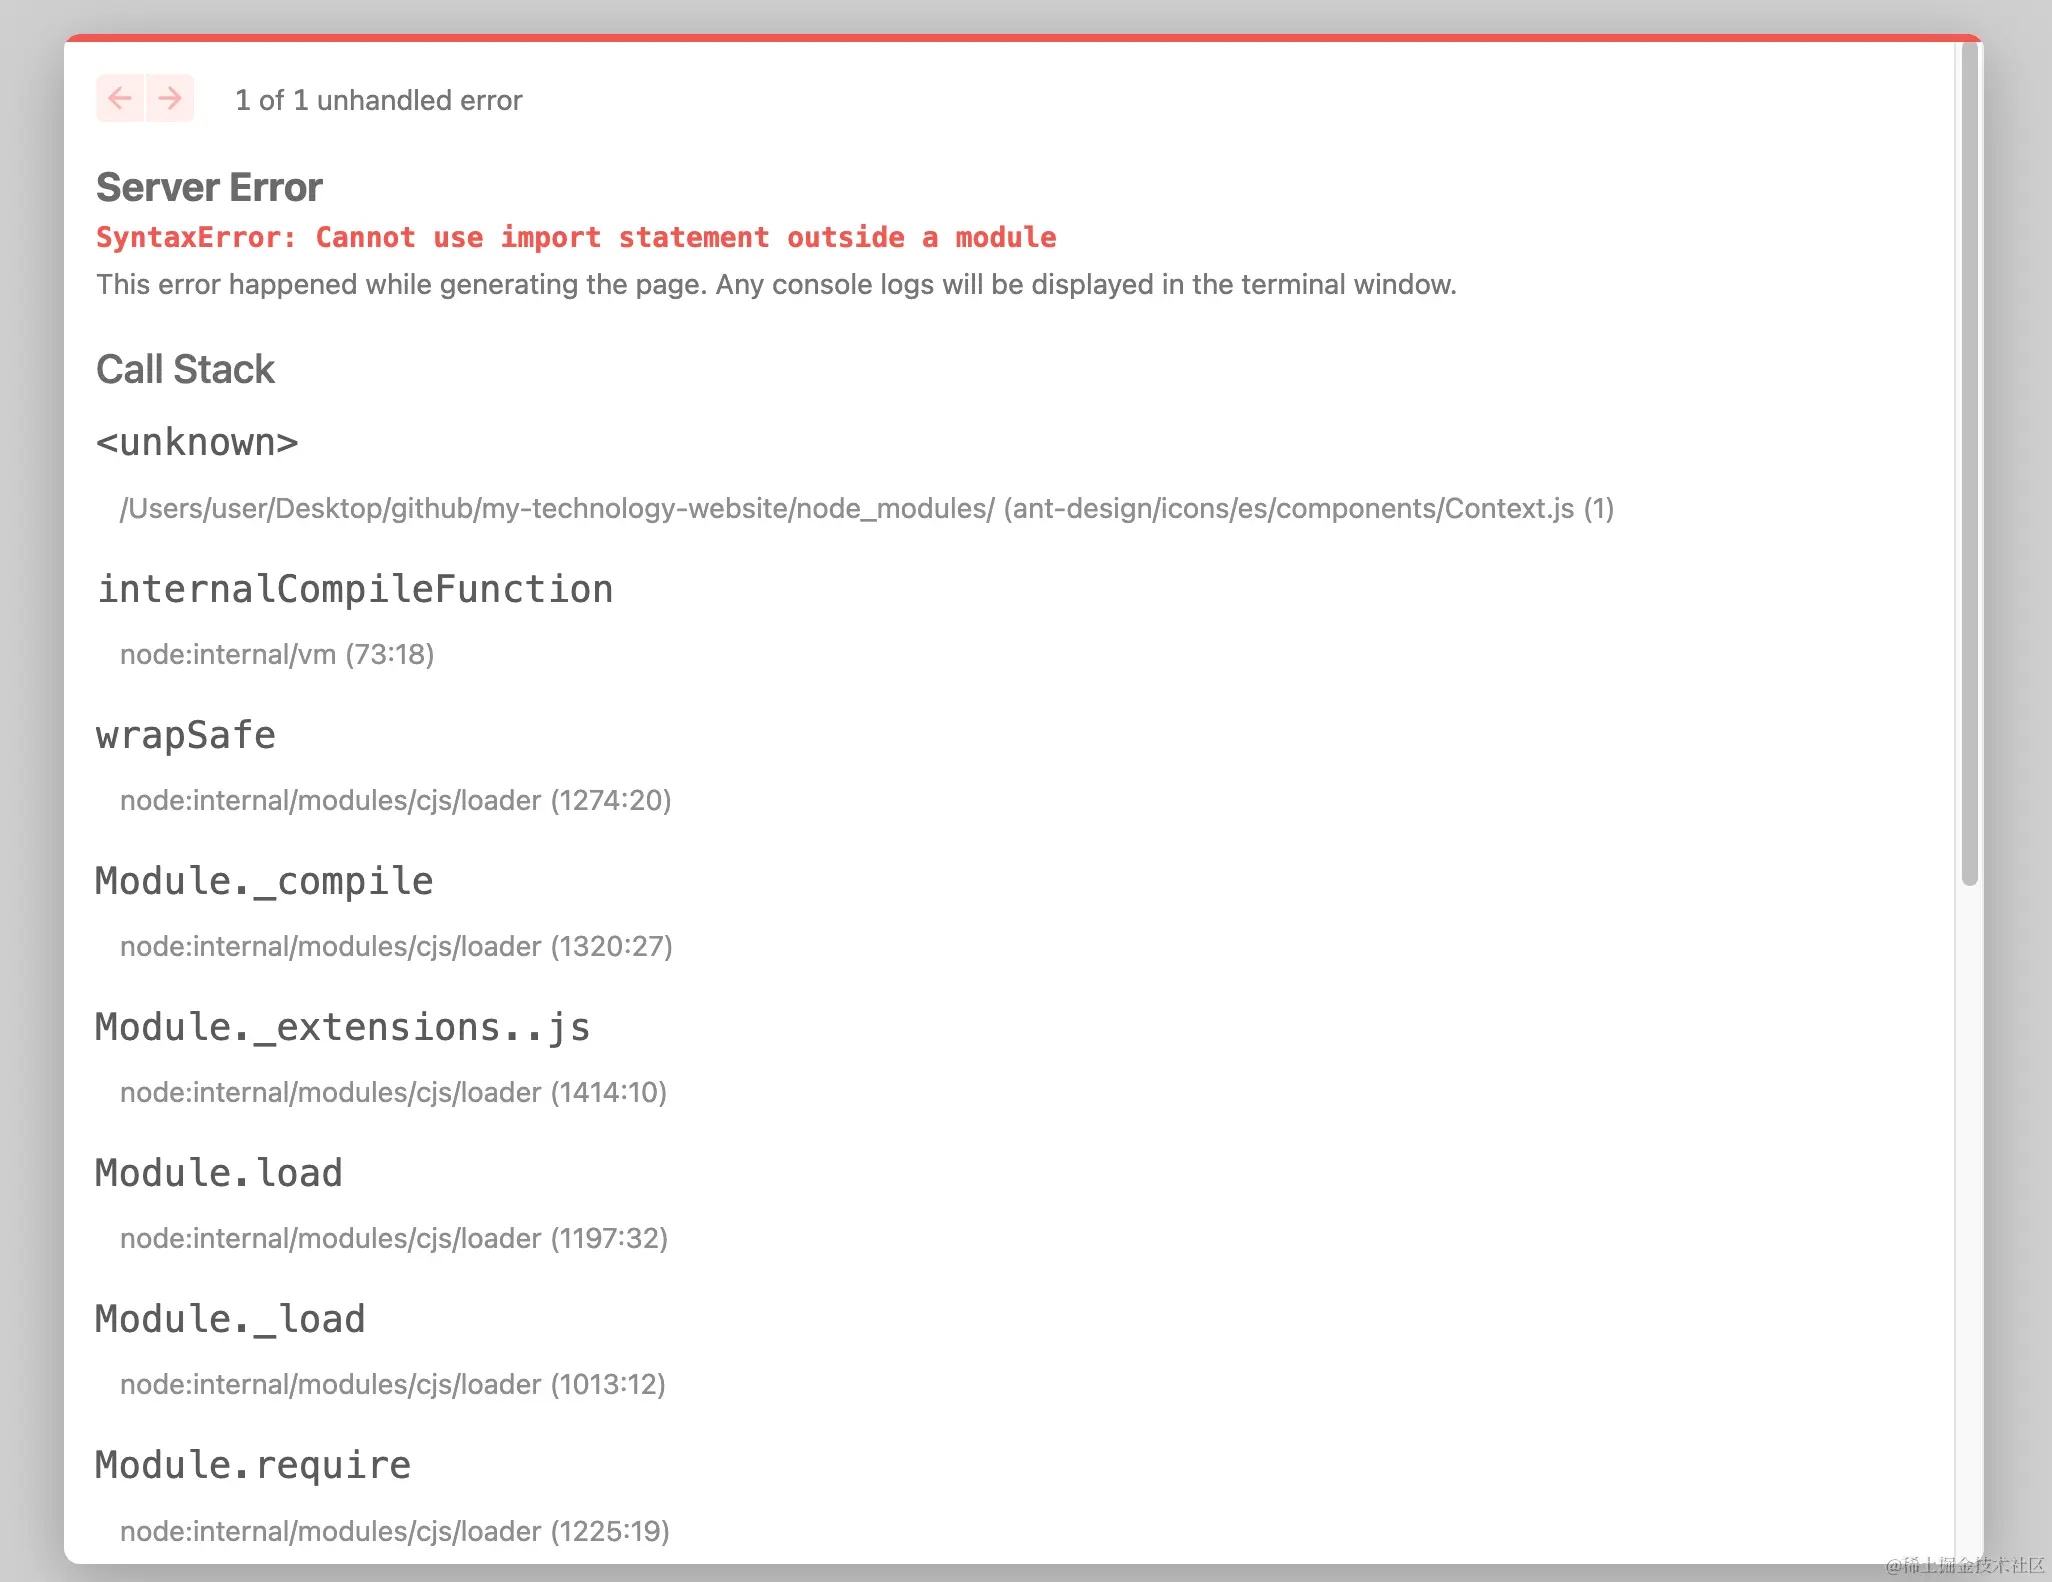Click cjs/loader (1013:12) source location
The image size is (2052, 1582).
coord(392,1384)
